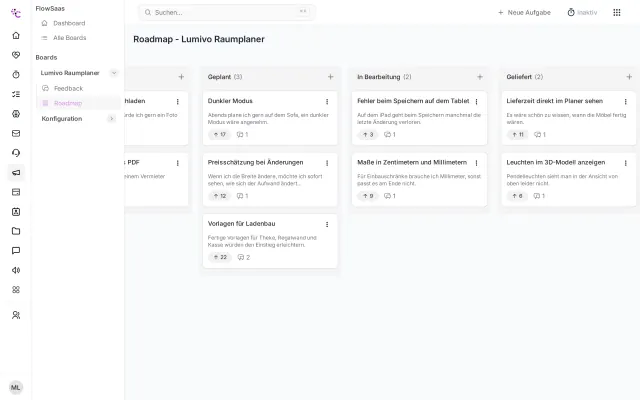Click the Inaktiv timer button
The height and width of the screenshot is (400, 640).
coord(582,13)
